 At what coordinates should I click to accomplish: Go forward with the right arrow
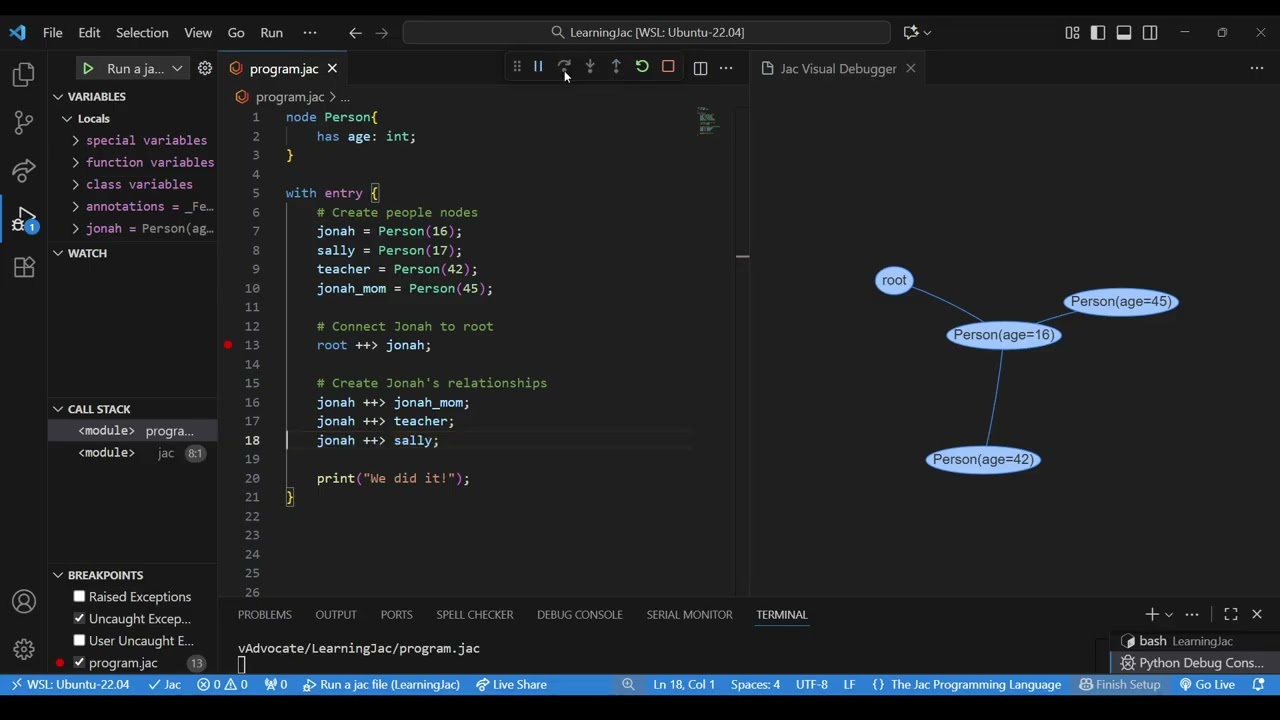point(381,33)
